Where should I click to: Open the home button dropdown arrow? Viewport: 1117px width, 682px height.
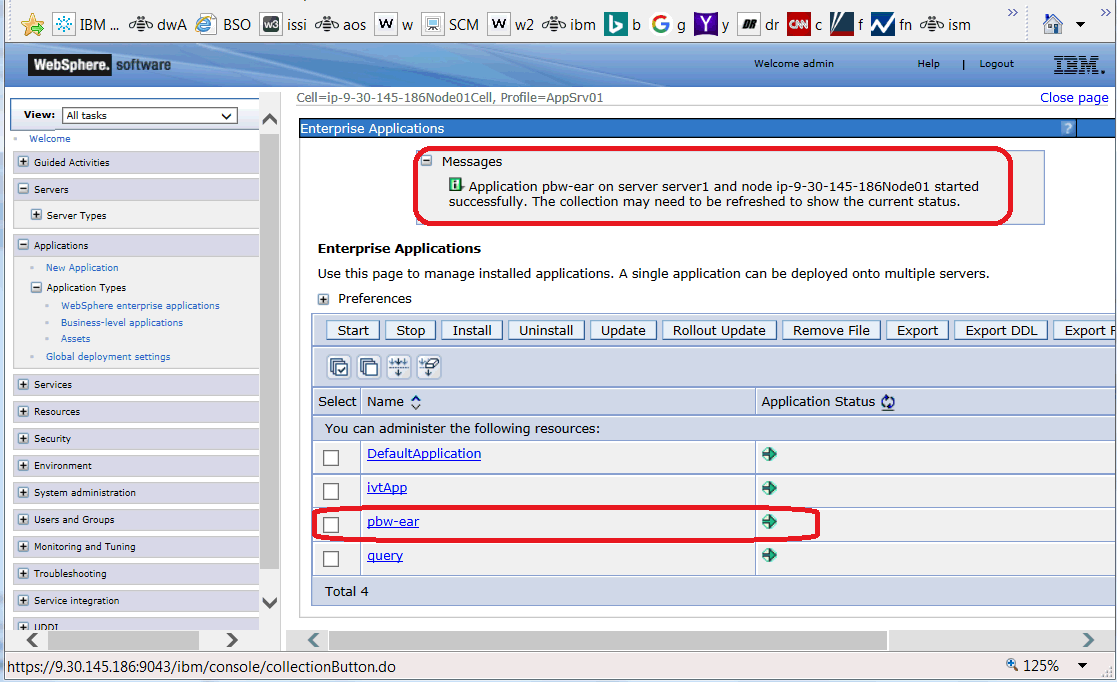(x=1081, y=25)
